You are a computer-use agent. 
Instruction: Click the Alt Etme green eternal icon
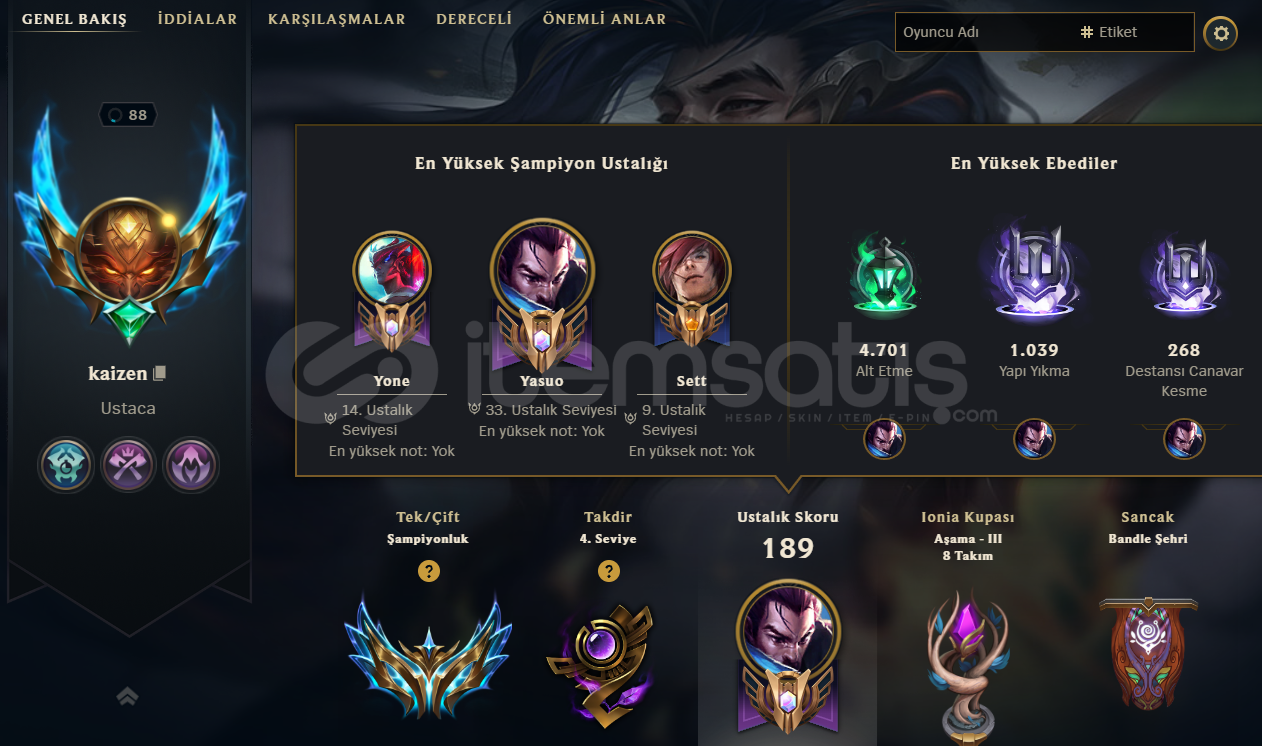pyautogui.click(x=884, y=274)
